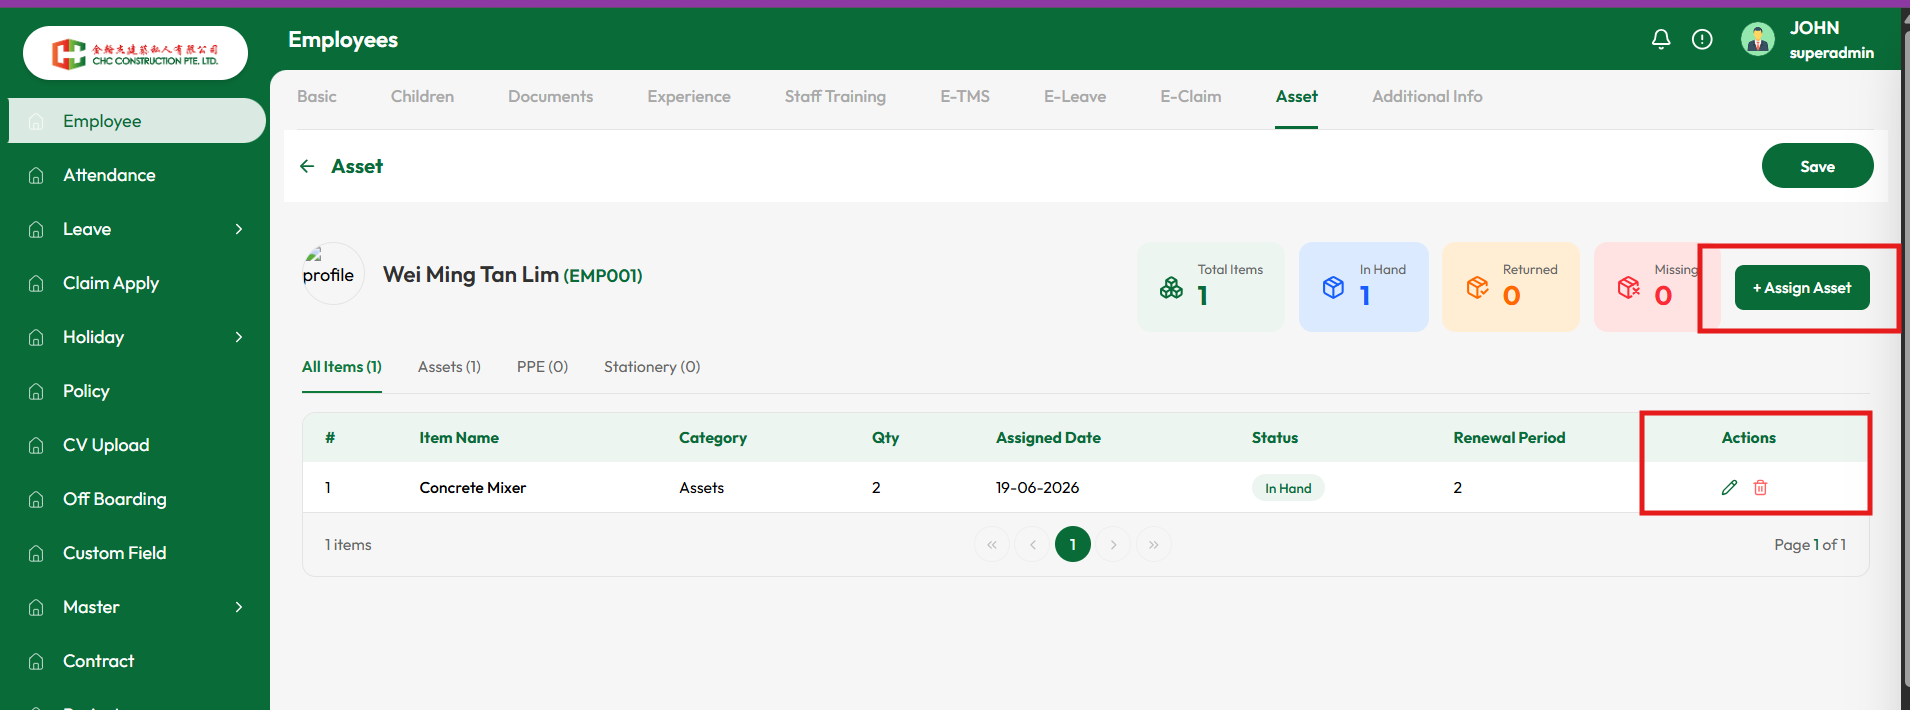Viewport: 1910px width, 710px height.
Task: Click the In Hand status badge
Action: click(1288, 488)
